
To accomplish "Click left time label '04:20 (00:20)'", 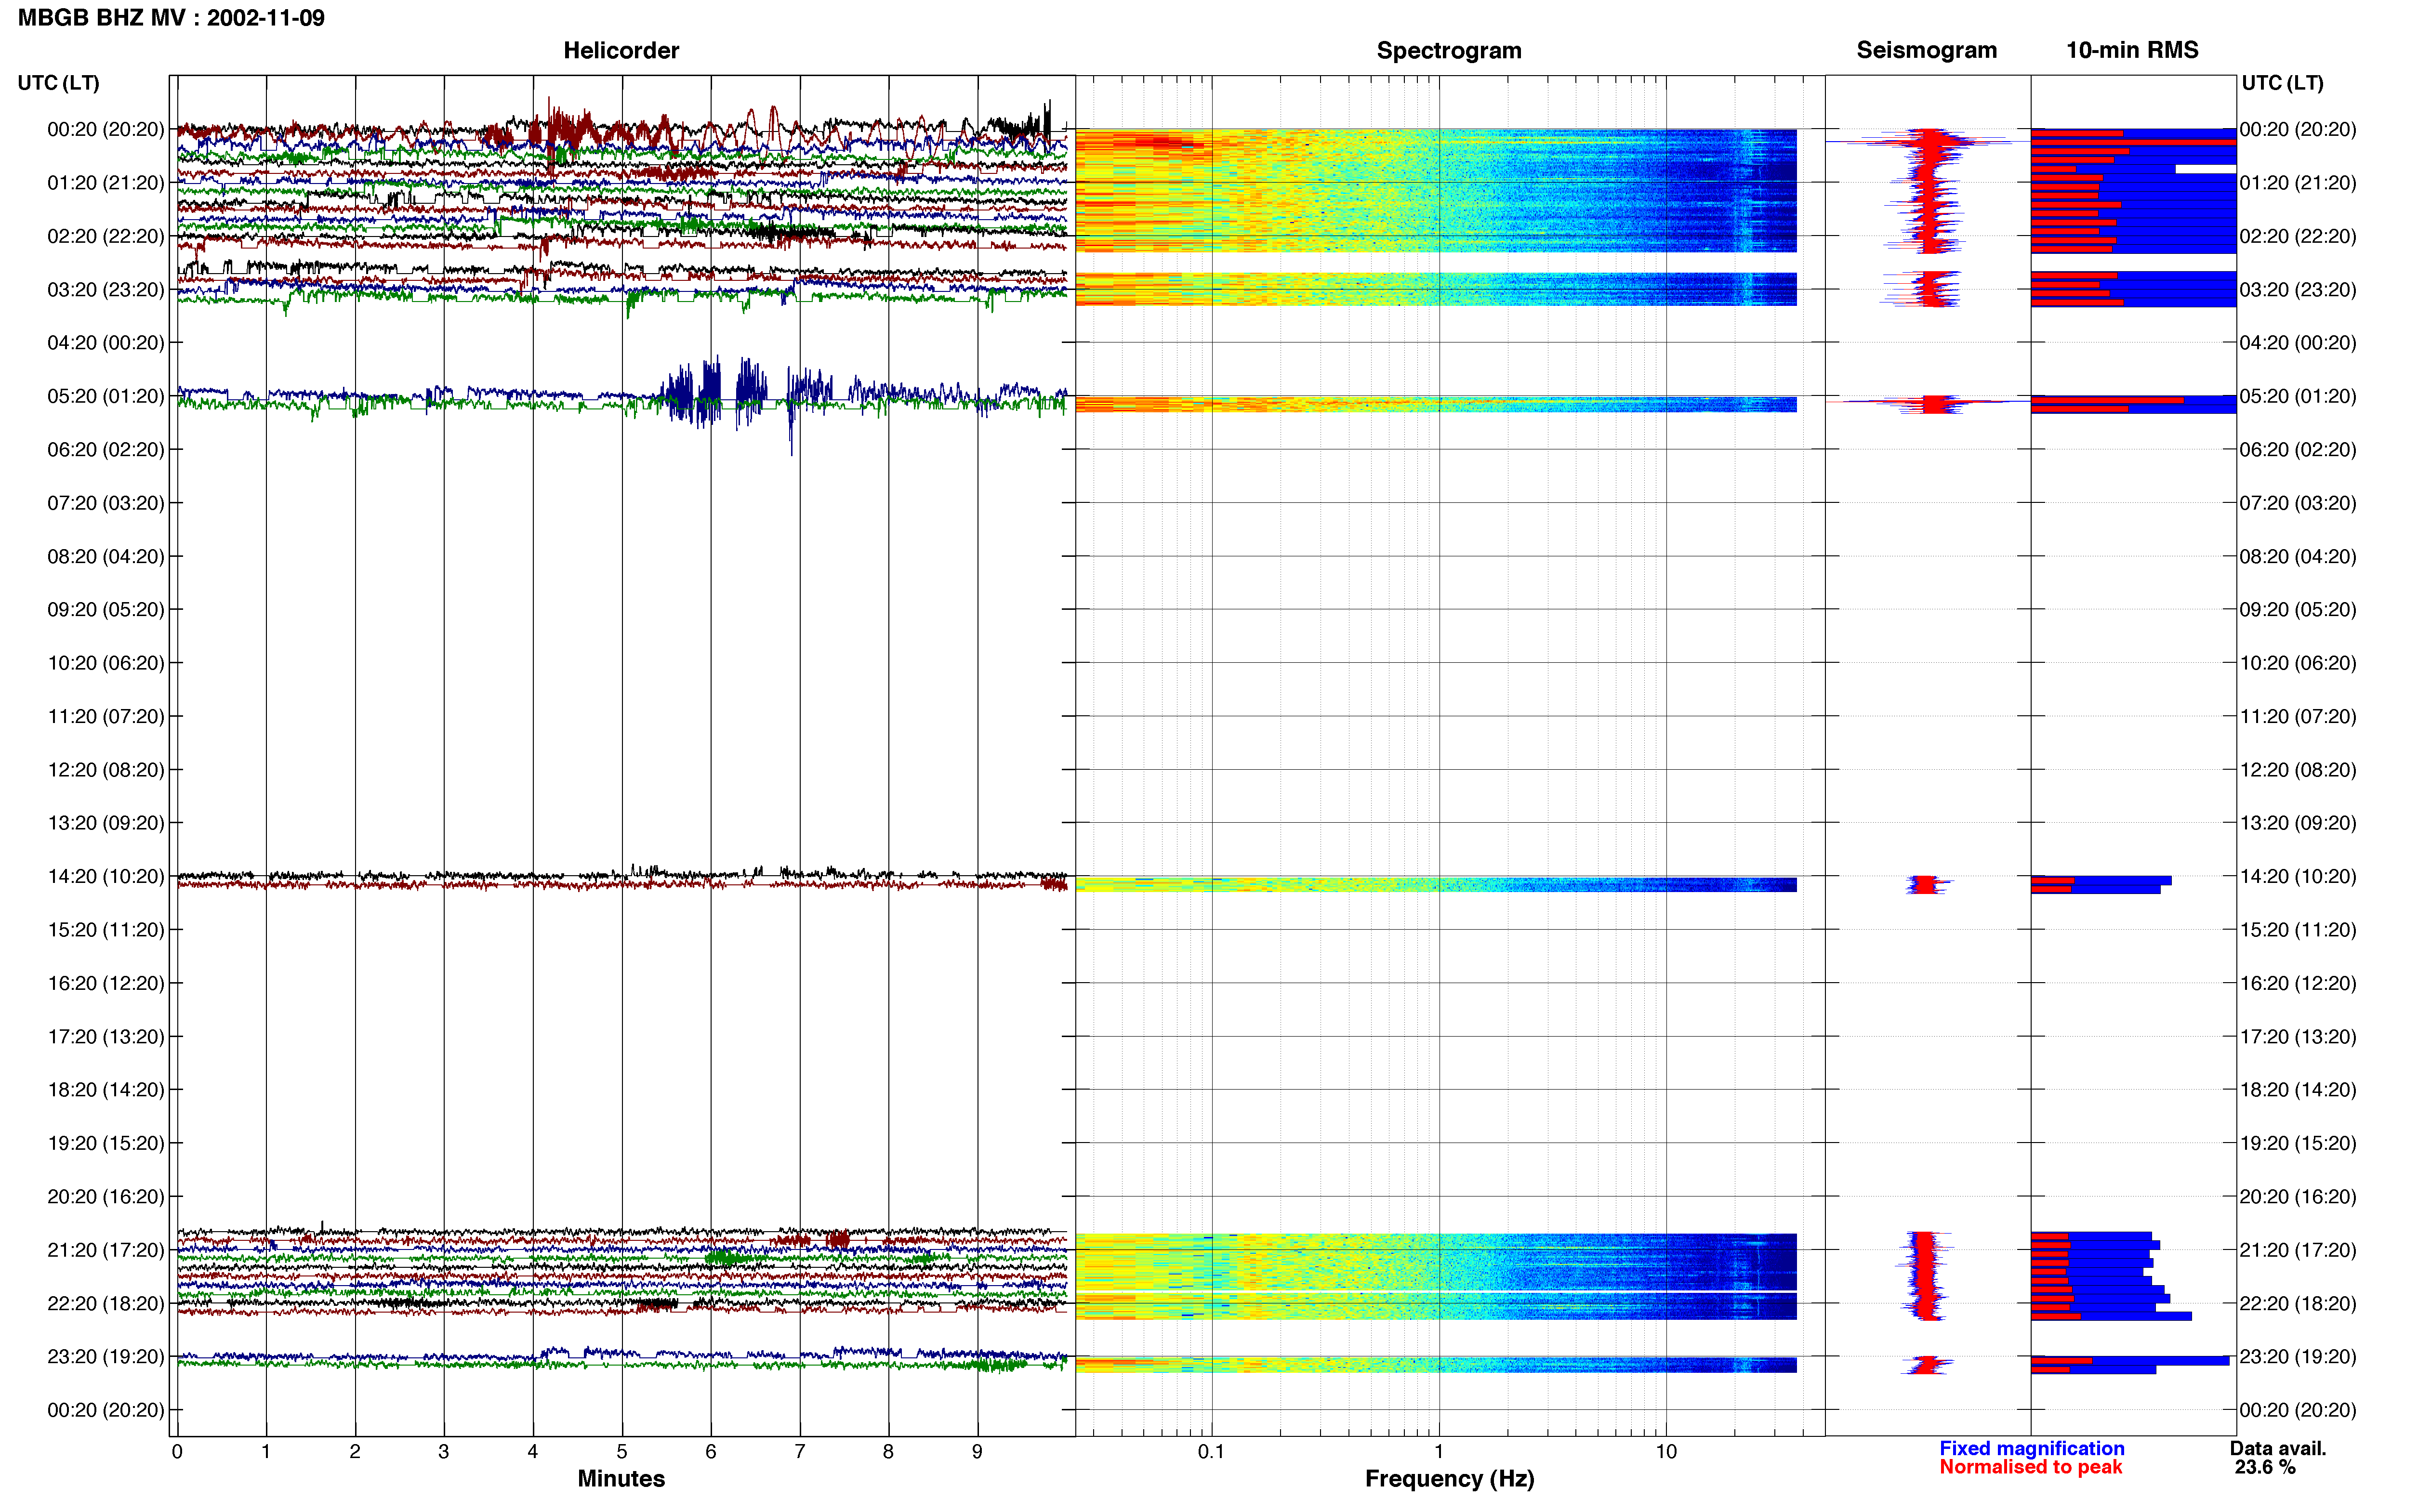I will (x=106, y=343).
